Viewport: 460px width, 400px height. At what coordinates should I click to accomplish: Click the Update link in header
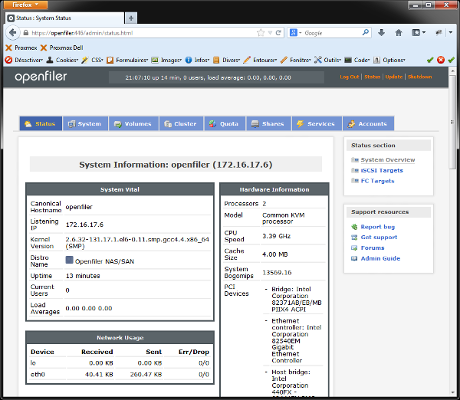[x=394, y=77]
